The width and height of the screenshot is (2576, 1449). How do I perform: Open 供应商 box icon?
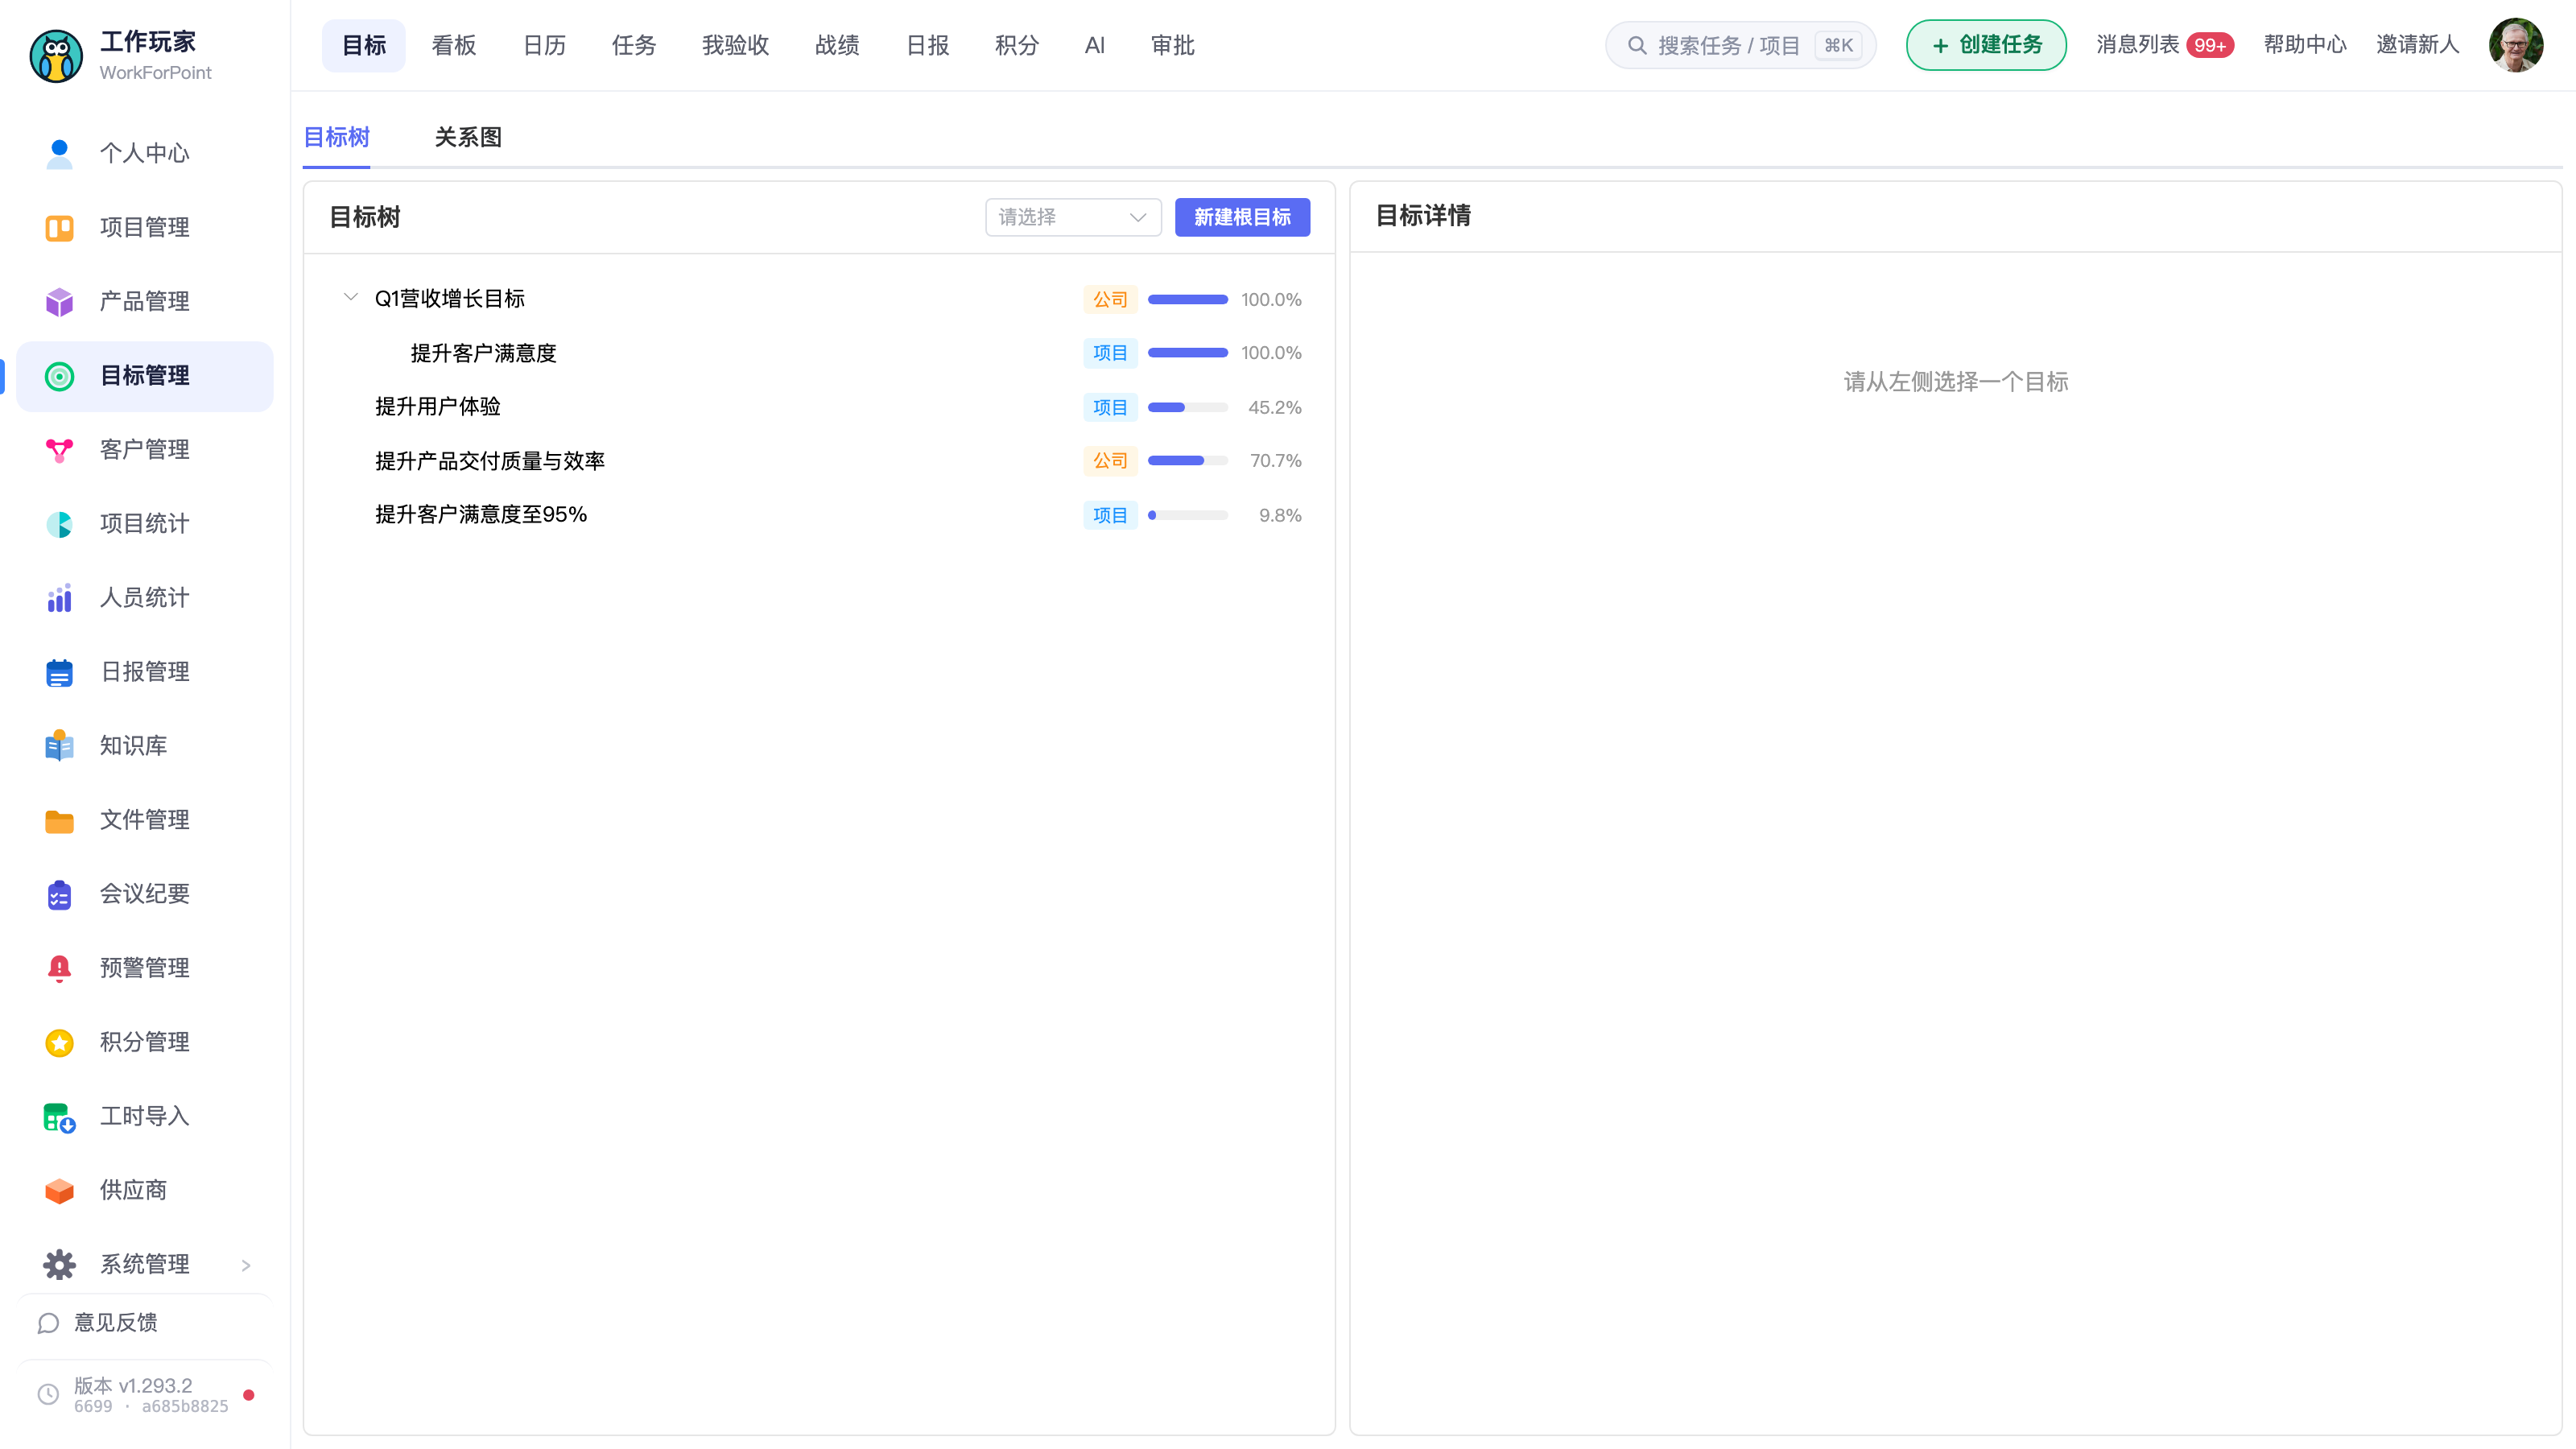point(59,1190)
